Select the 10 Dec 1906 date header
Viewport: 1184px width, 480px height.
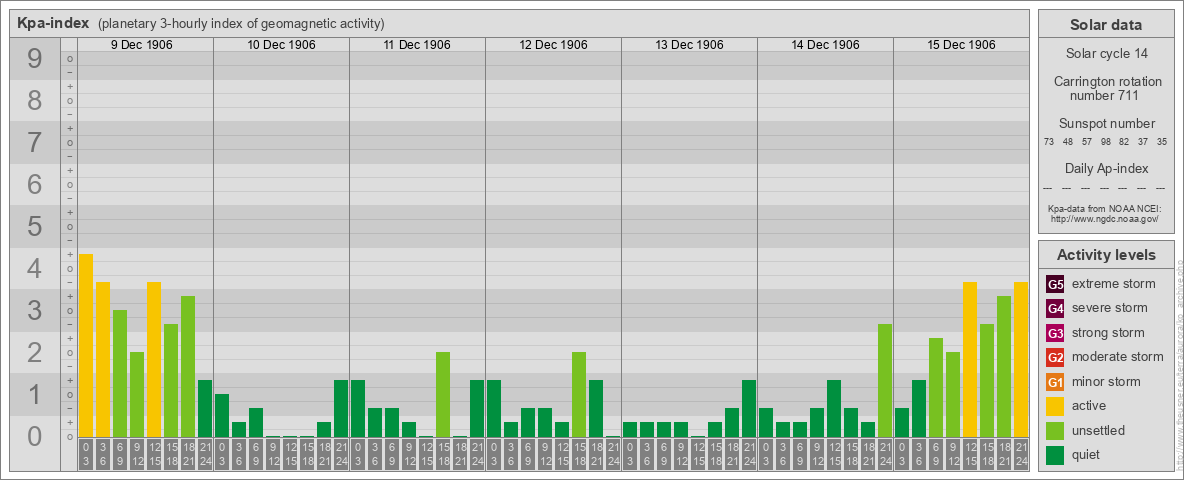pos(282,45)
